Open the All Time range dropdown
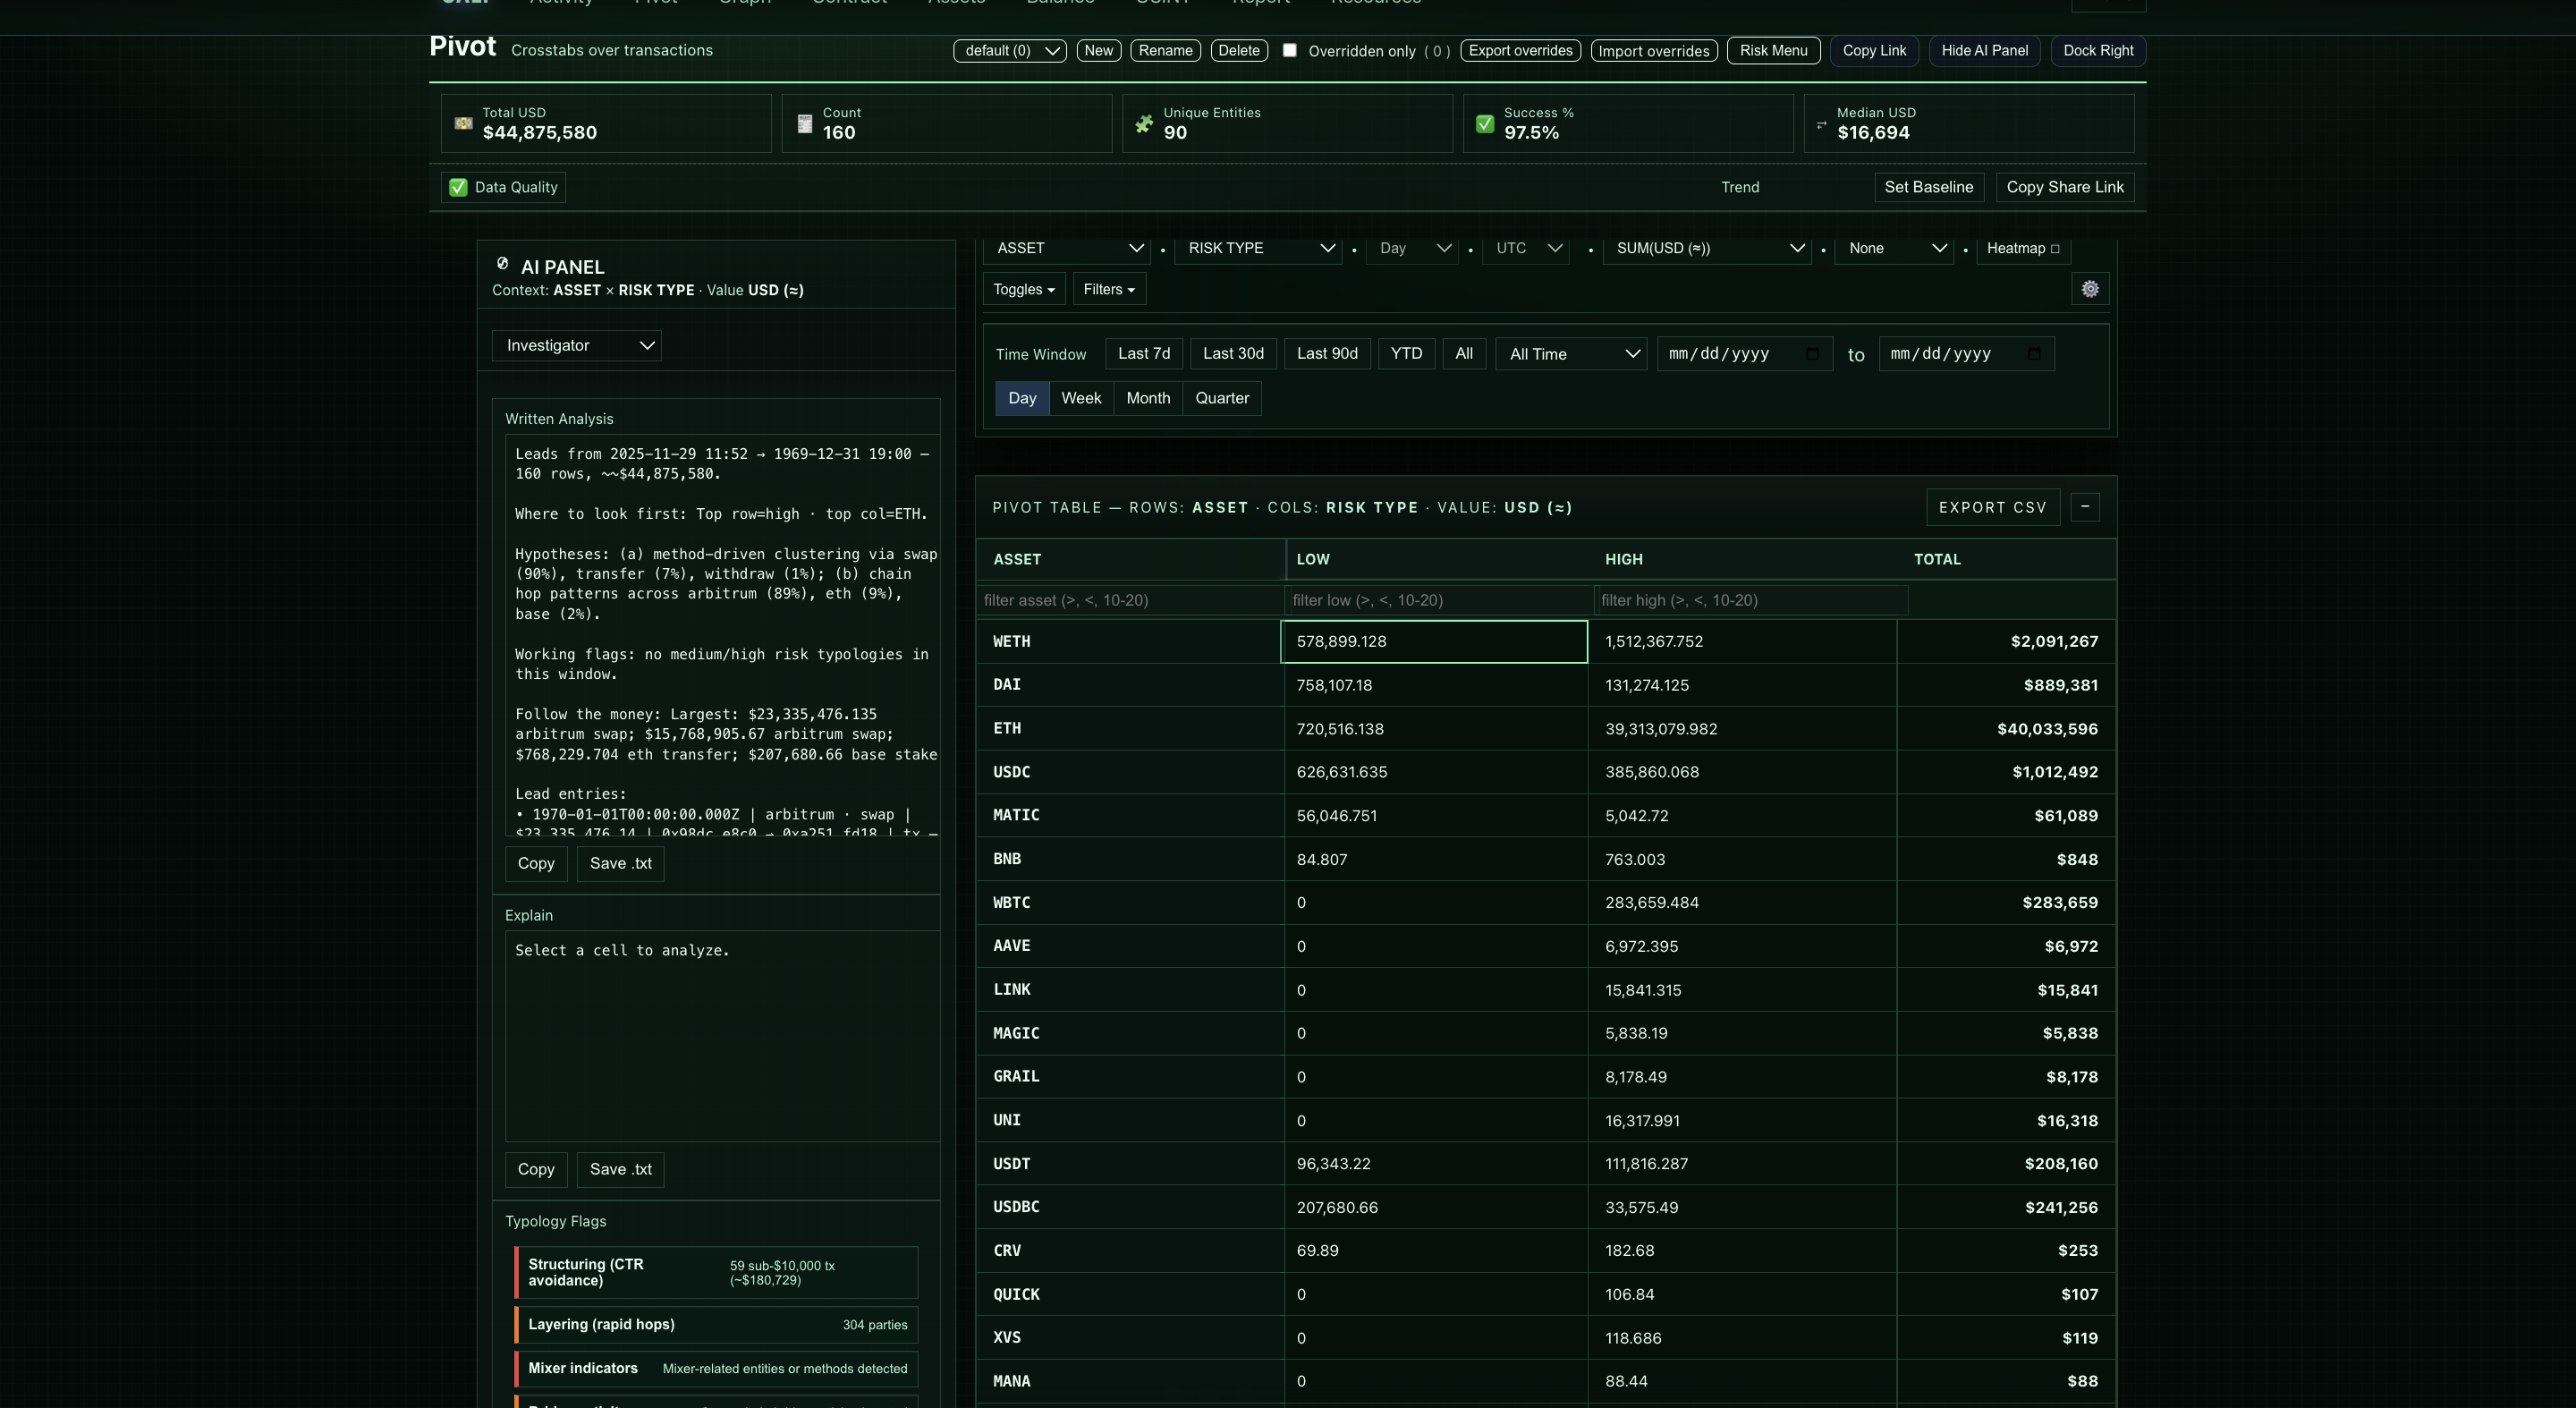This screenshot has height=1408, width=2576. [x=1571, y=354]
